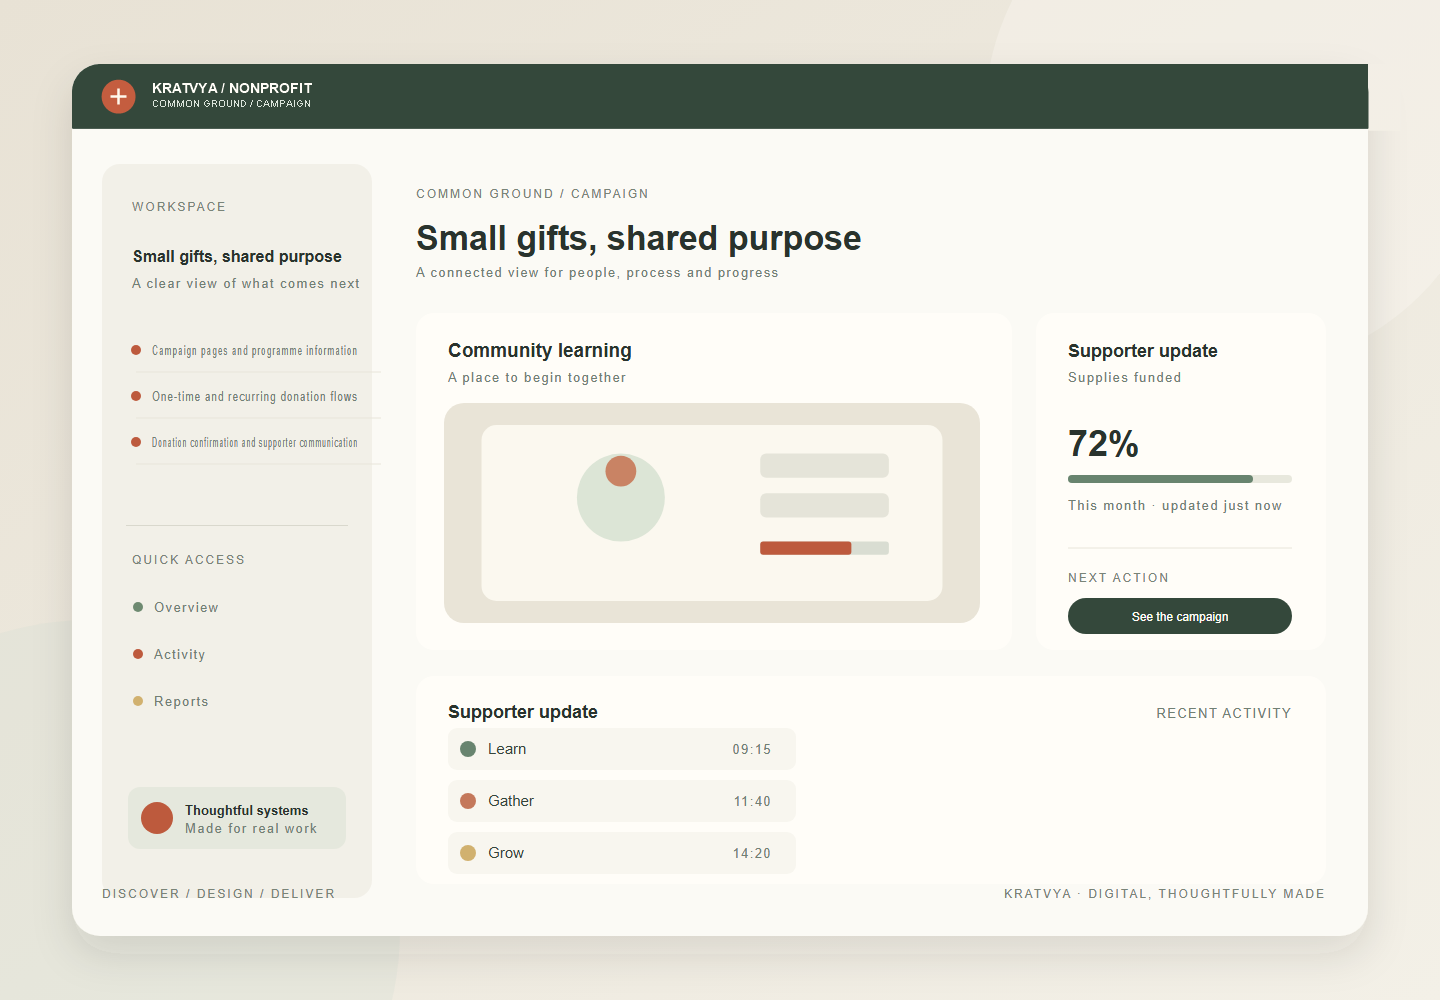Click the RECENT ACTIVITY label
This screenshot has width=1440, height=1000.
coord(1224,713)
